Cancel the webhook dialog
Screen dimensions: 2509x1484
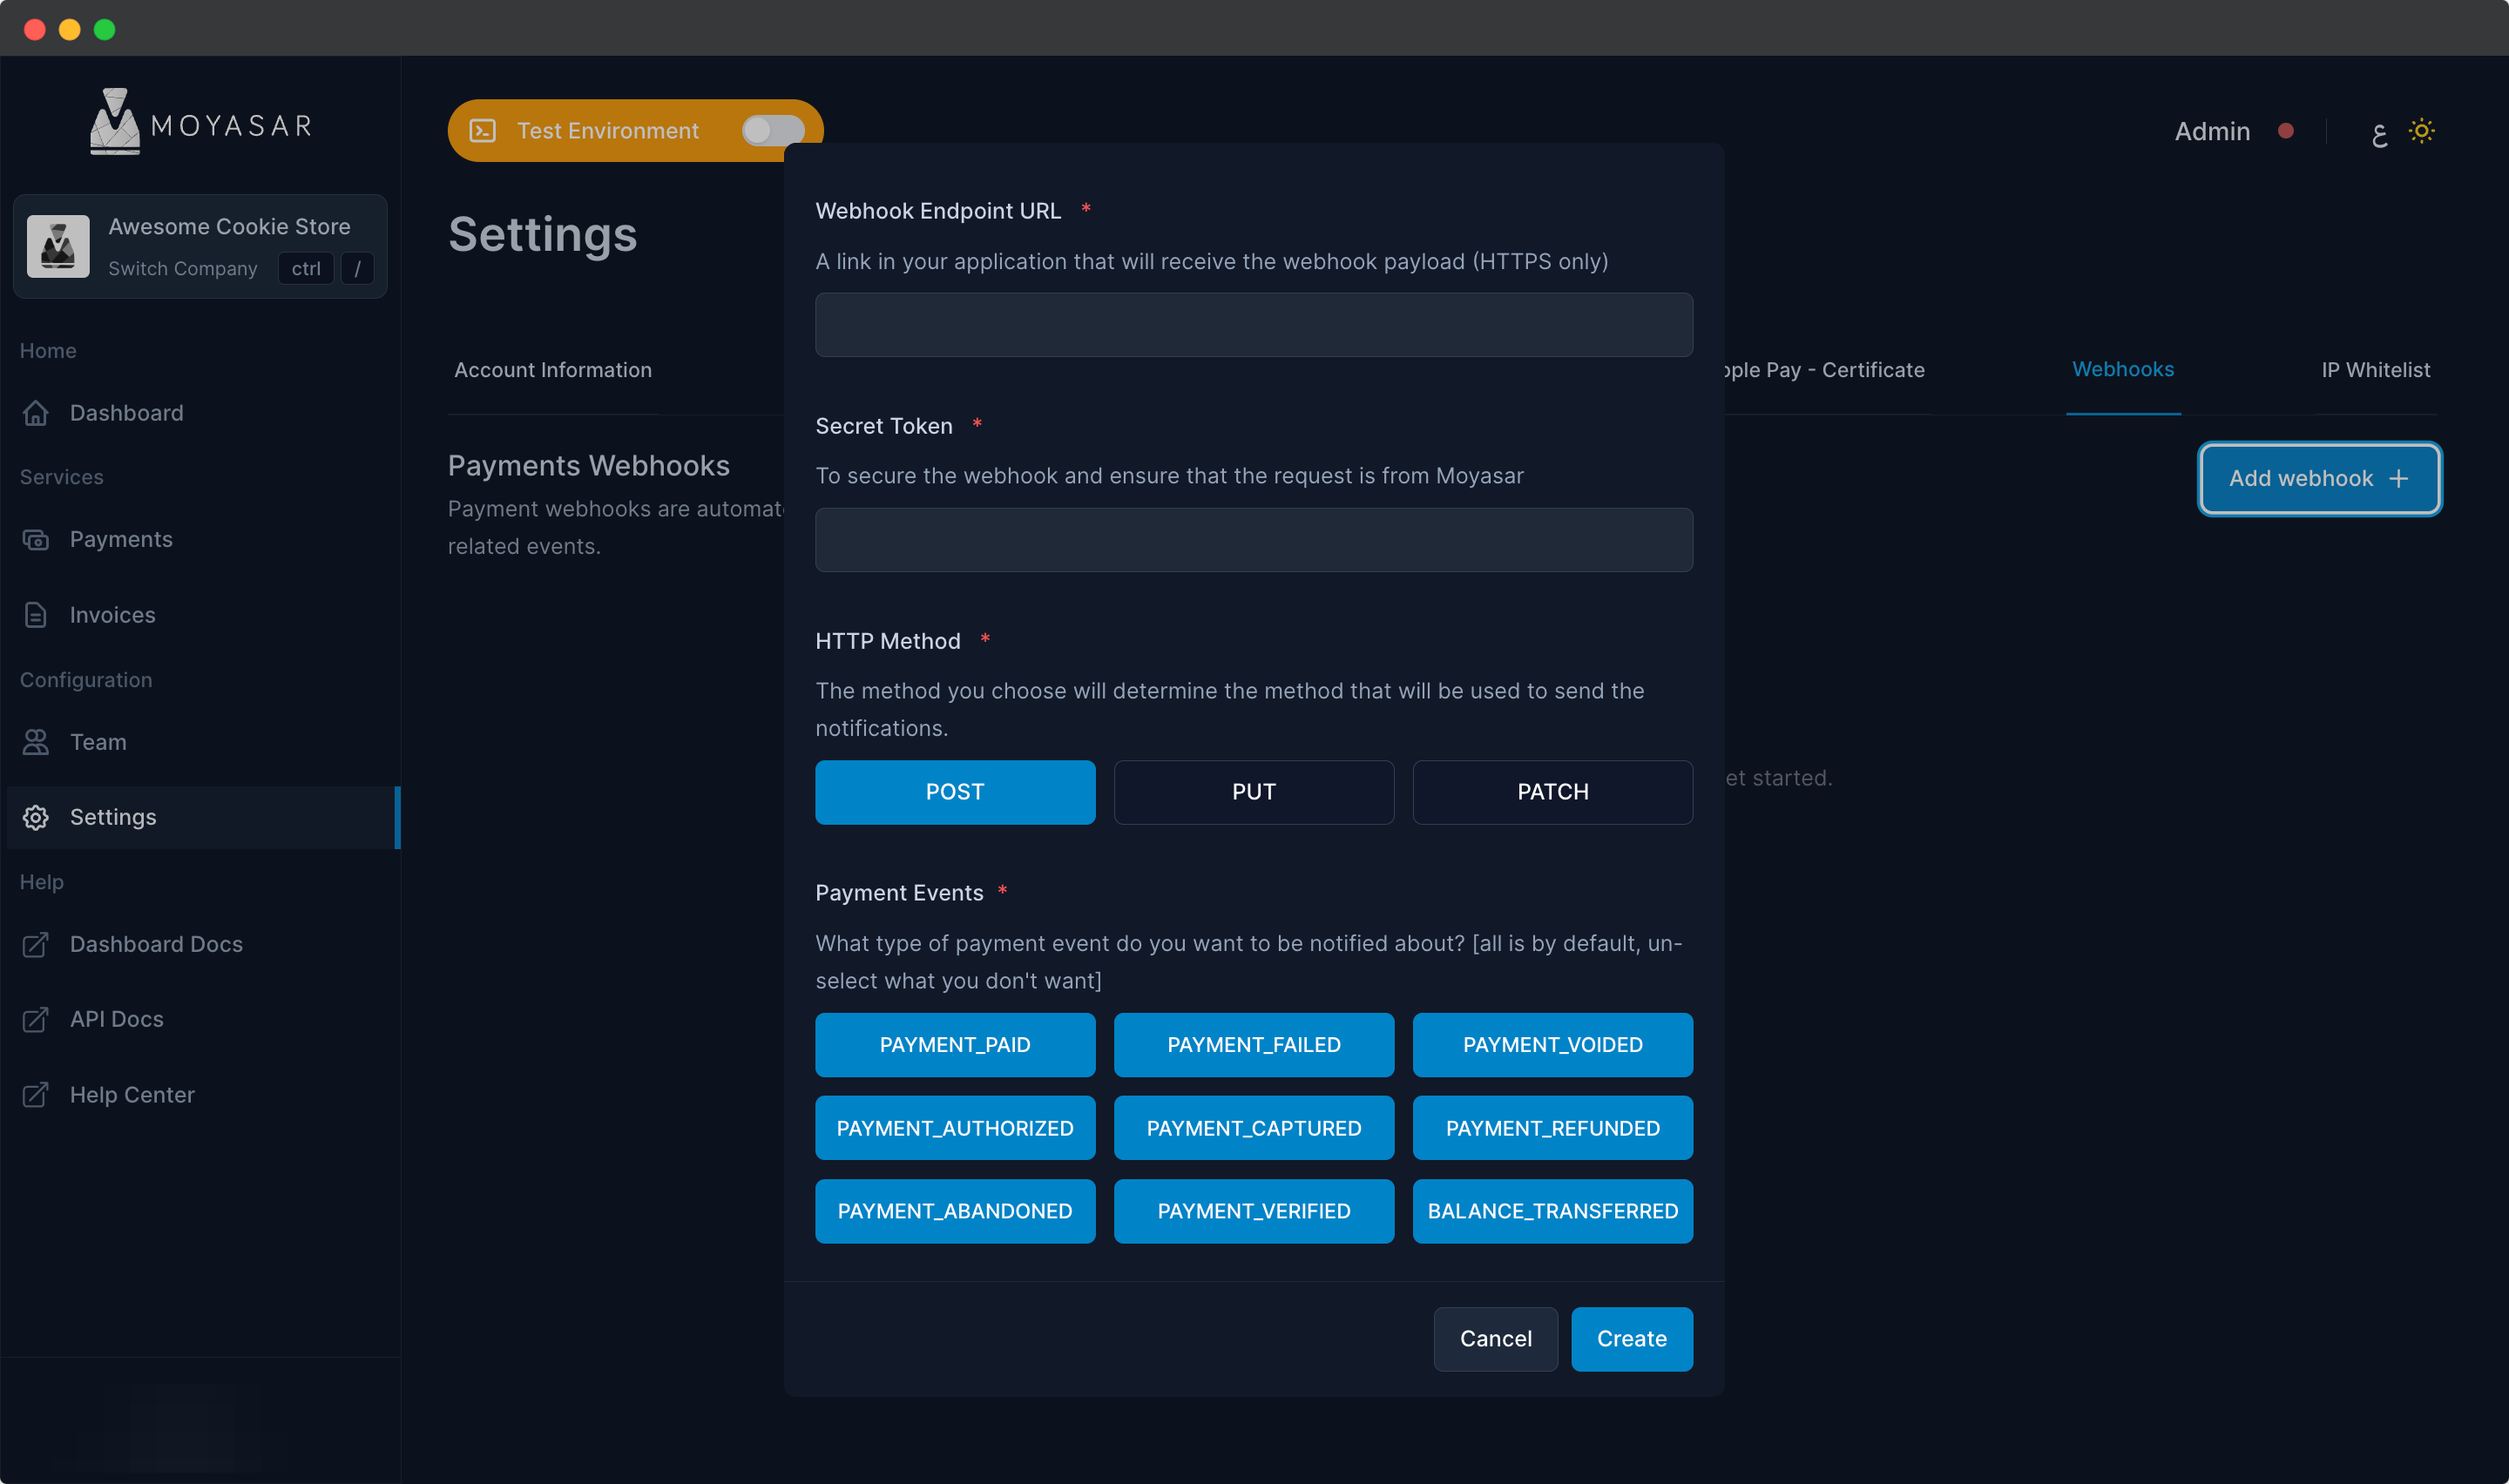click(1495, 1339)
